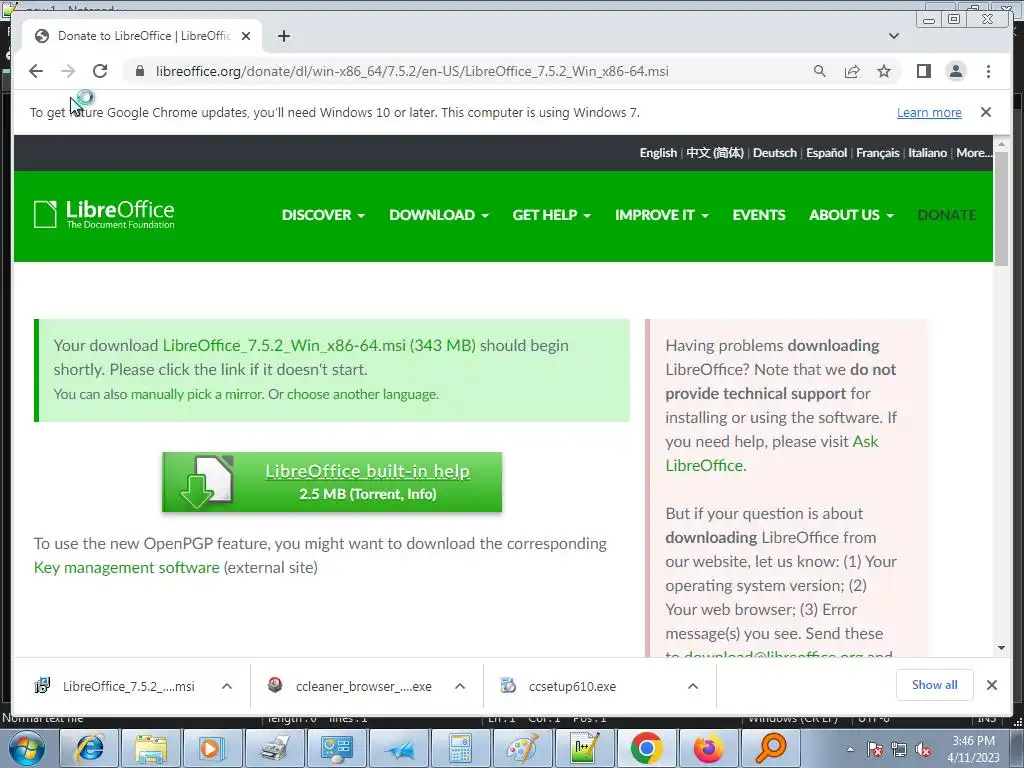Switch site language to English
Viewport: 1024px width, 768px height.
(x=658, y=153)
